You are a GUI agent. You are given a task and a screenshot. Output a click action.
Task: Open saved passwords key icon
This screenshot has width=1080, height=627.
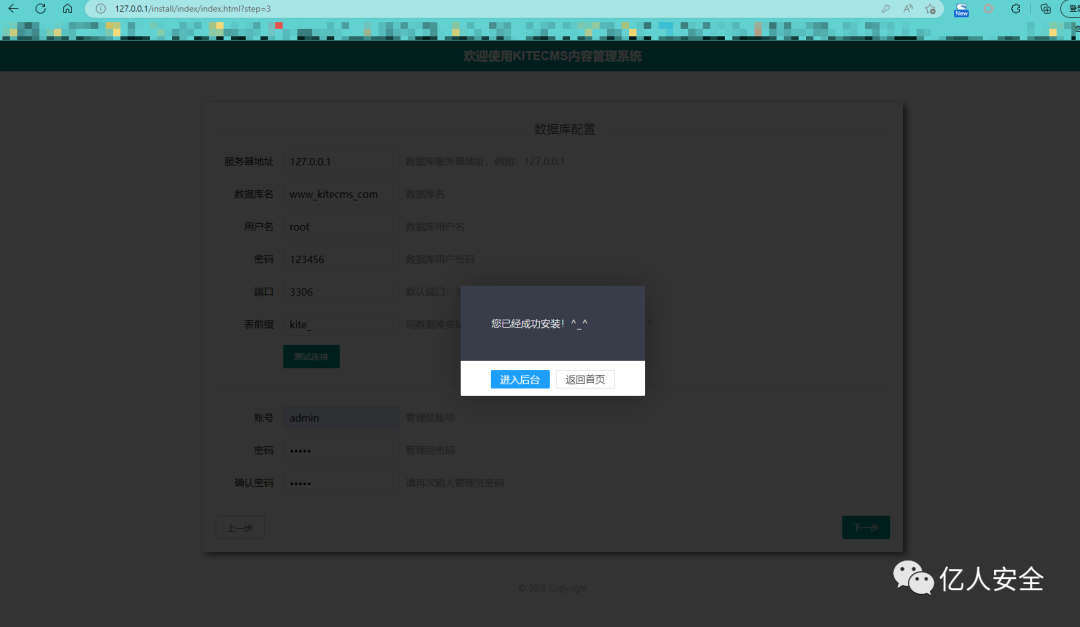[x=886, y=9]
